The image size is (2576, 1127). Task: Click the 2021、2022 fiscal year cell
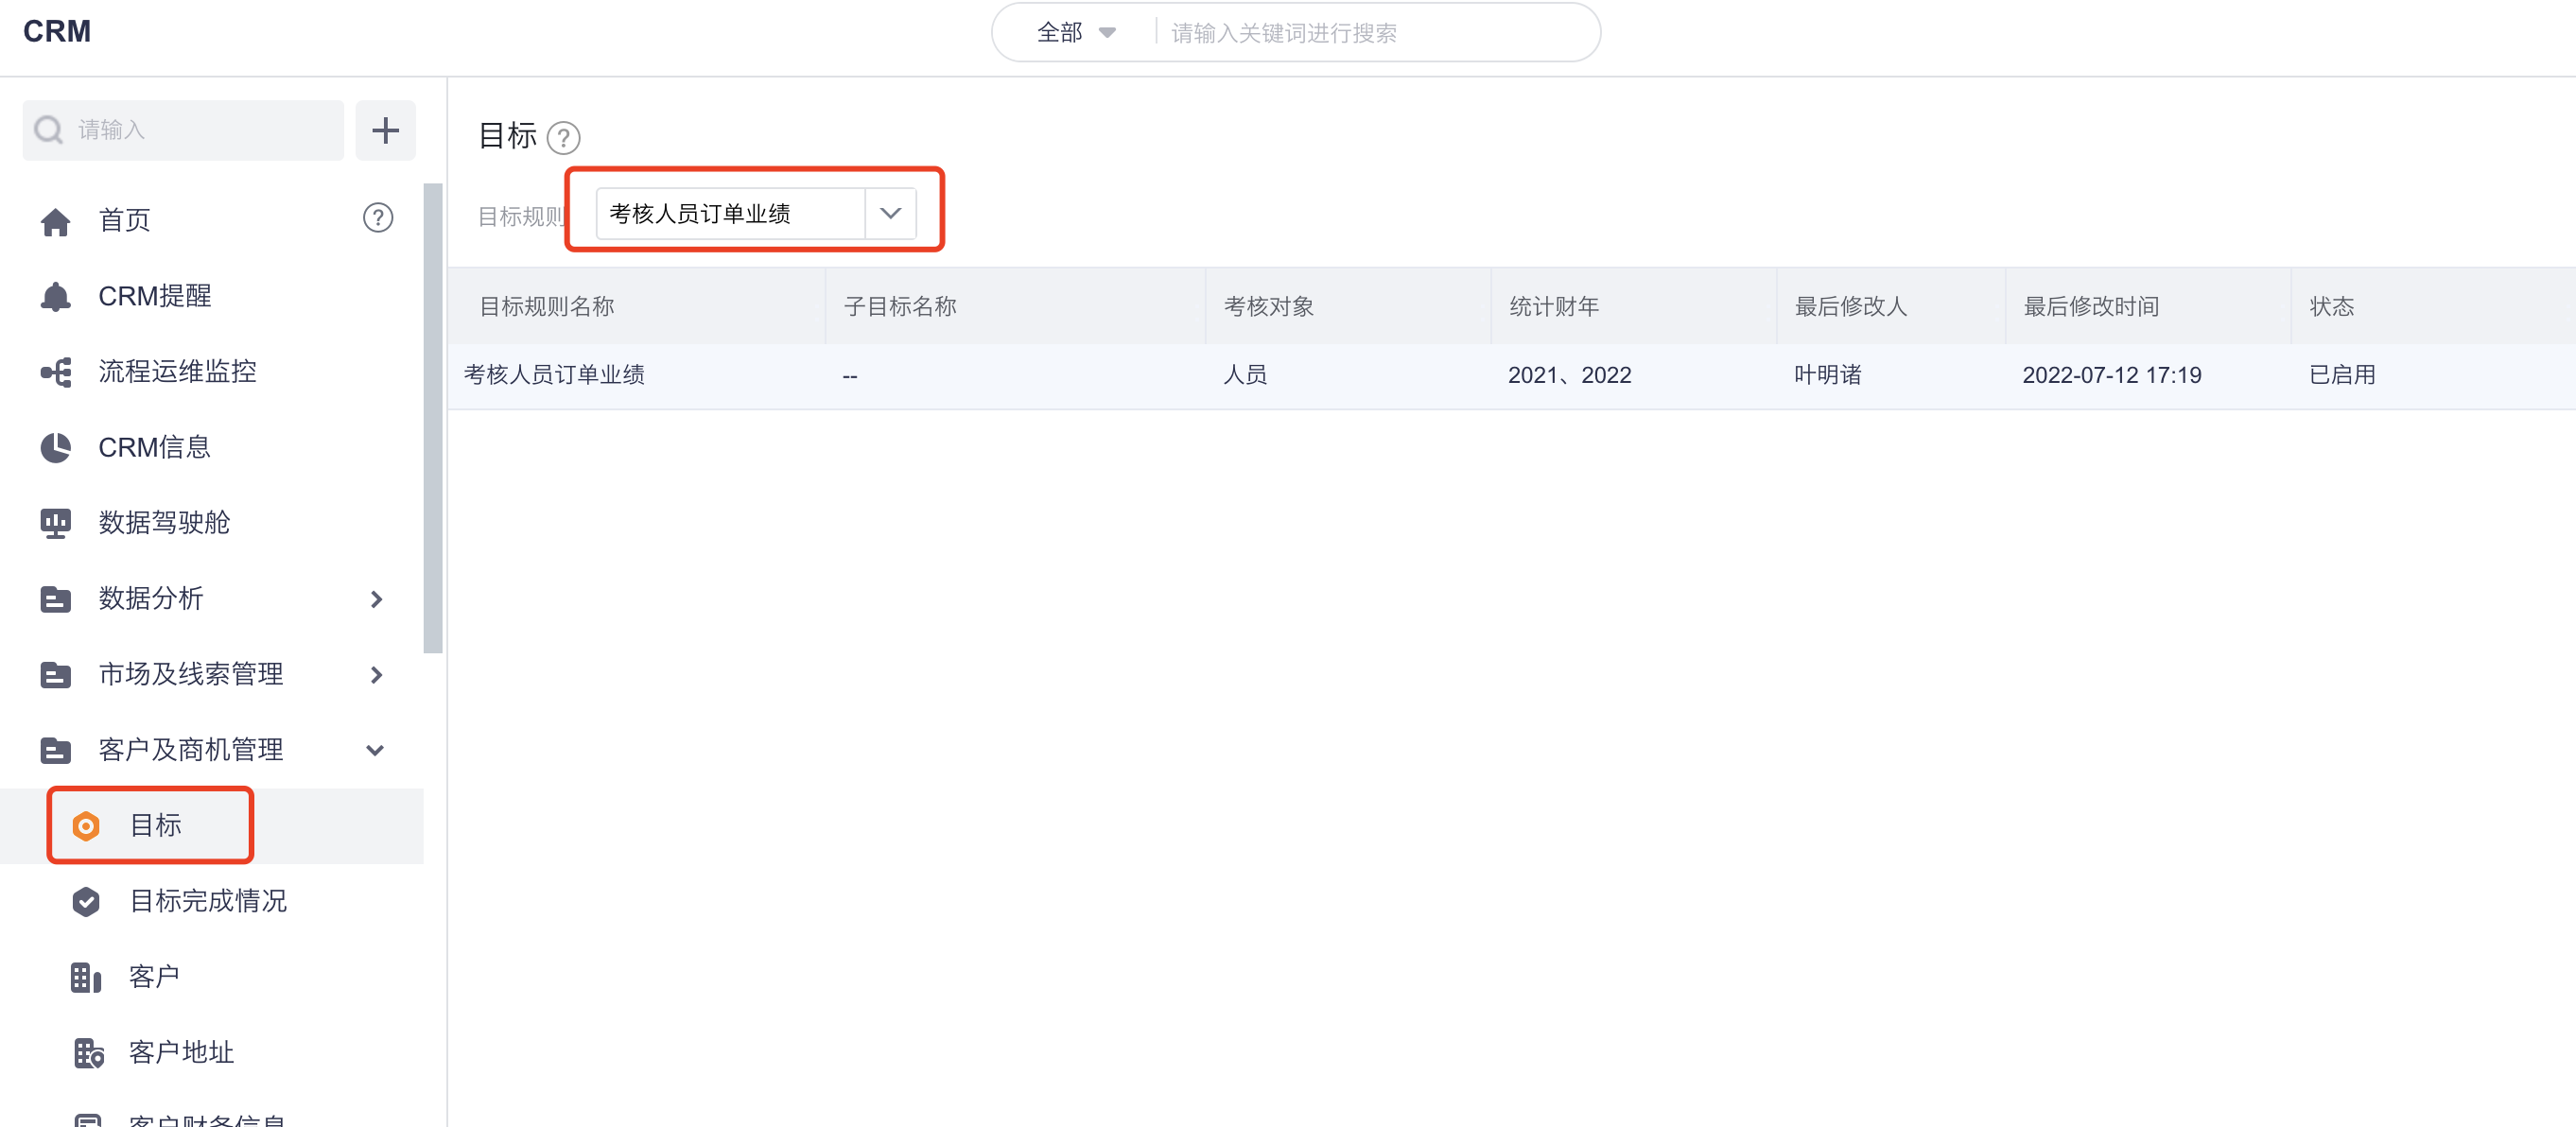coord(1570,375)
